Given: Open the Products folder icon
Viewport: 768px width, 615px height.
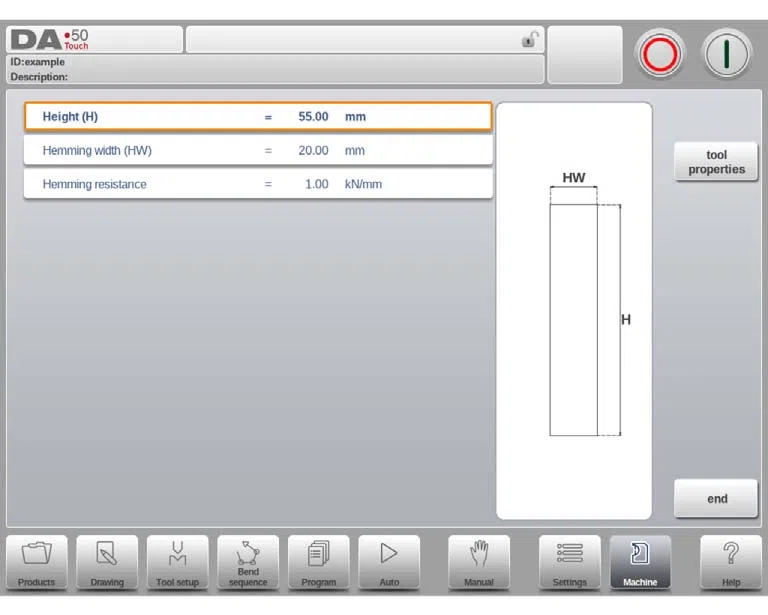Looking at the screenshot, I should click(37, 562).
